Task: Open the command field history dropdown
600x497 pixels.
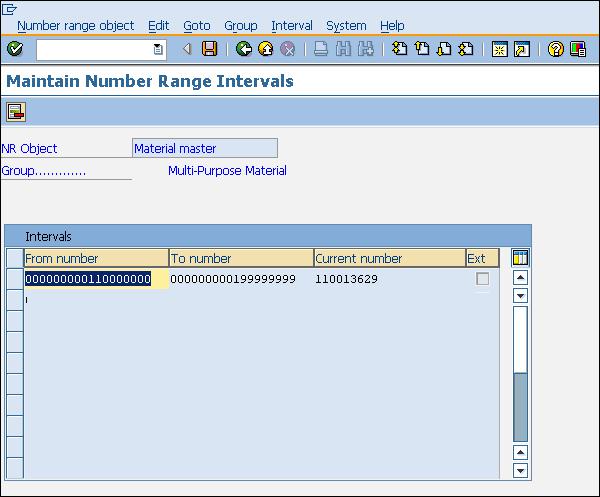Action: point(158,49)
